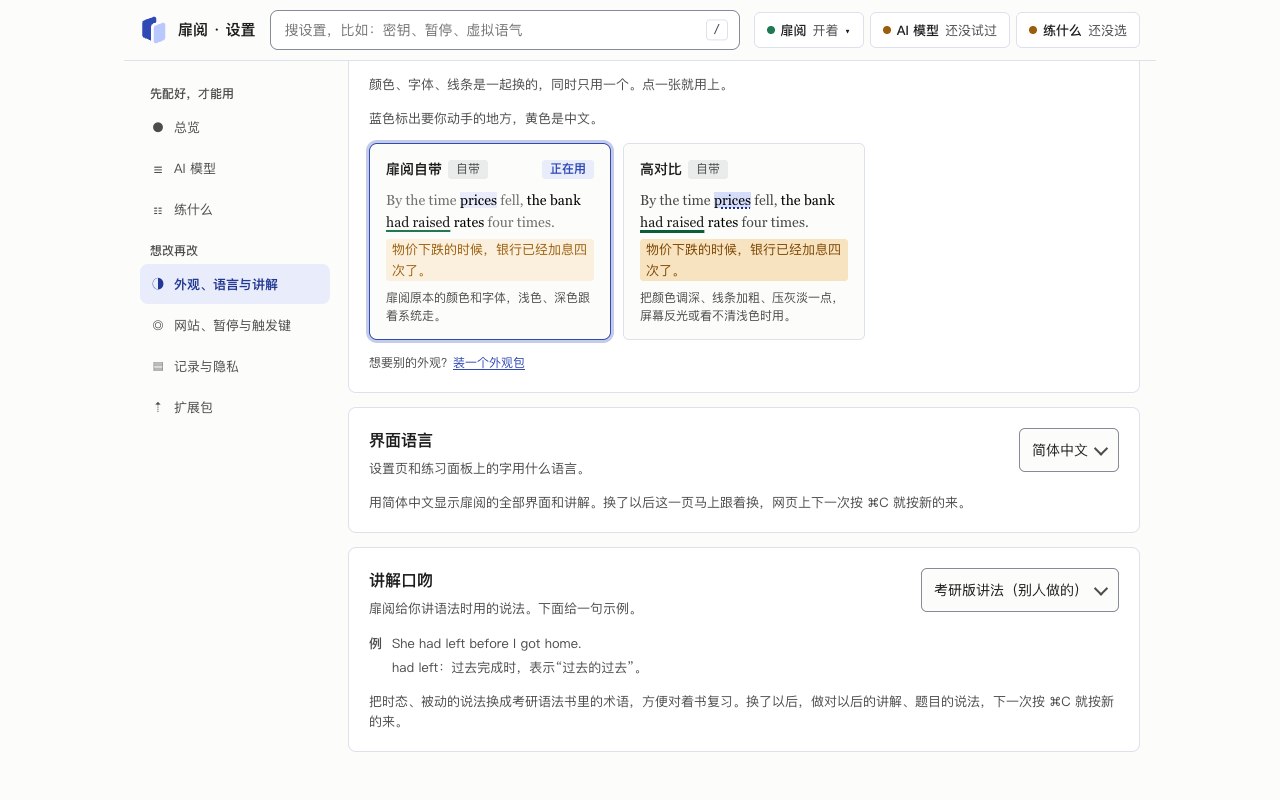
Task: Click the slash shortcut key badge in search
Action: [x=716, y=30]
